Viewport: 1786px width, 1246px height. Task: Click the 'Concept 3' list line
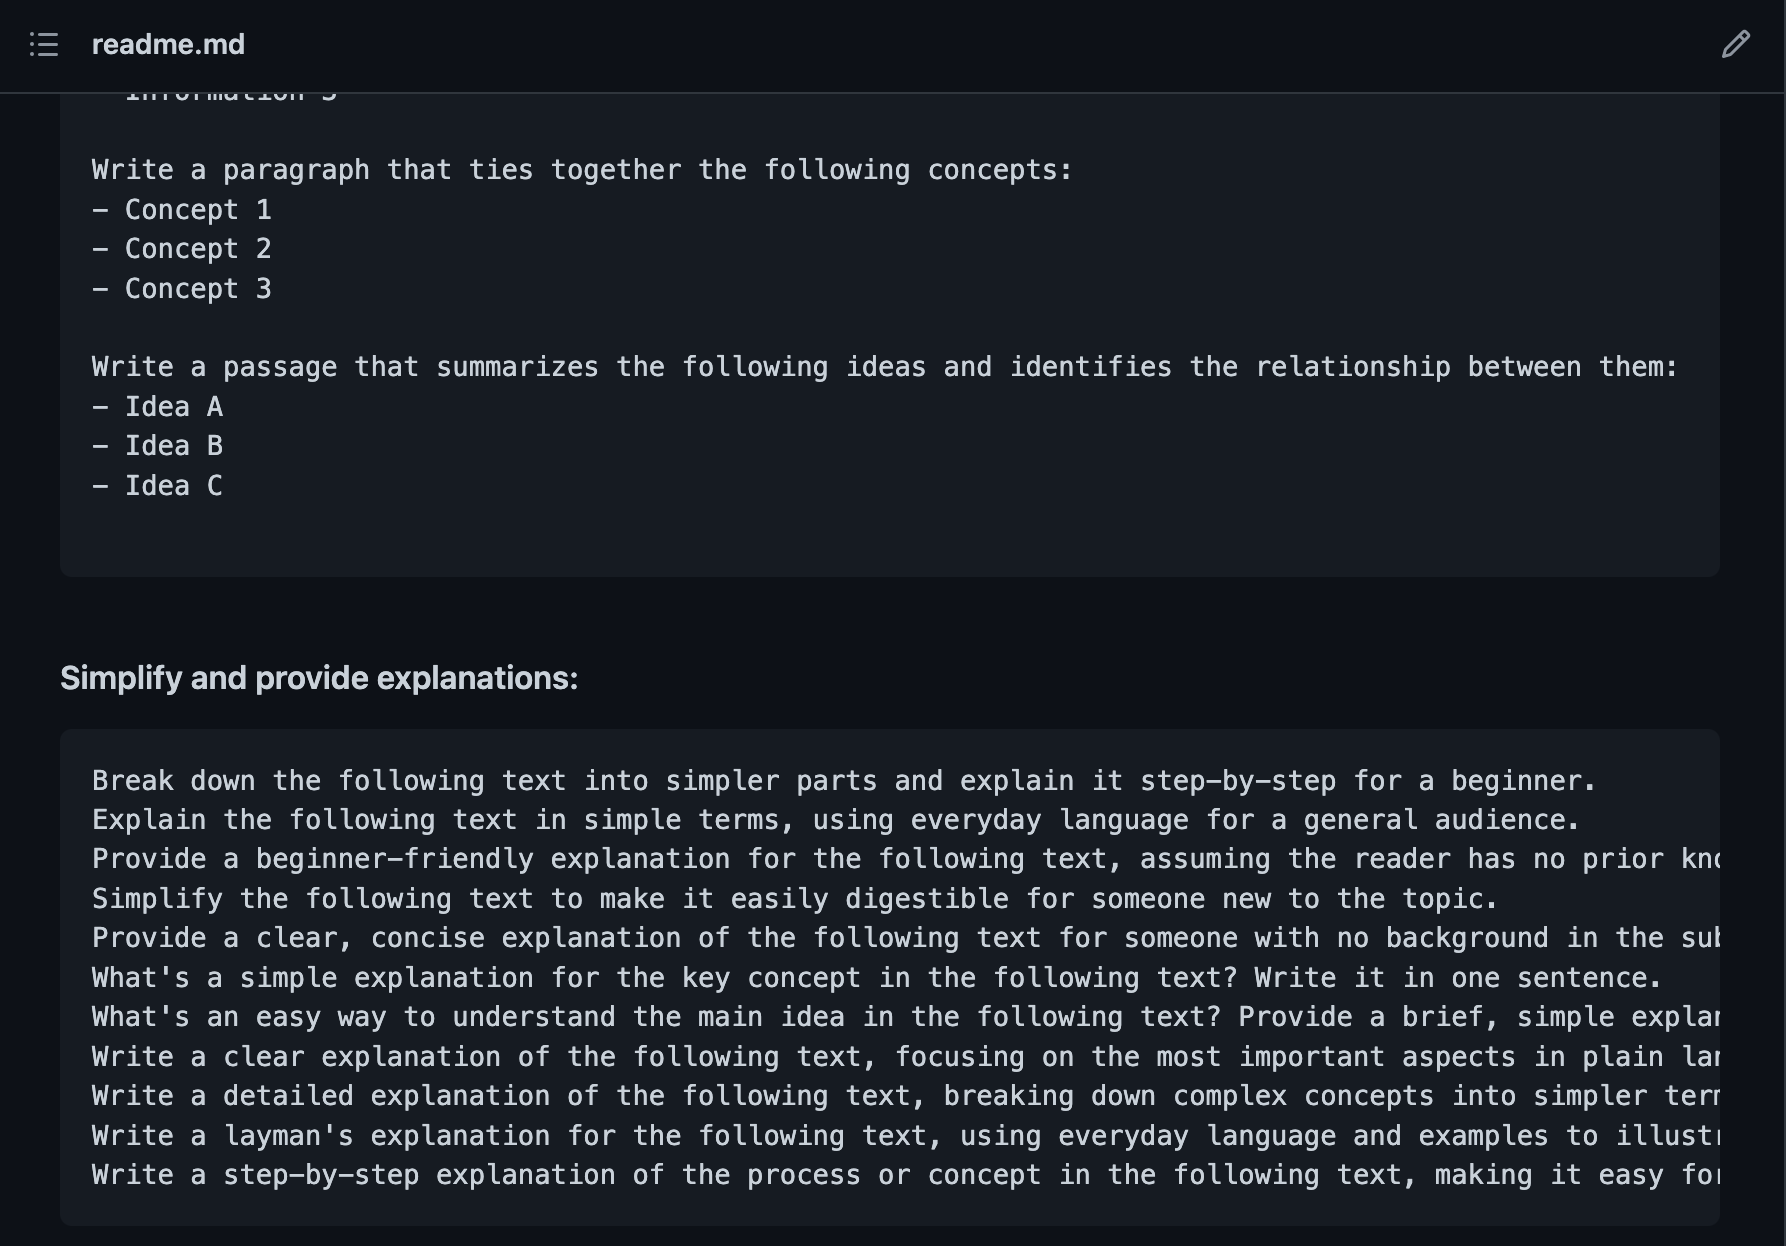pyautogui.click(x=182, y=289)
